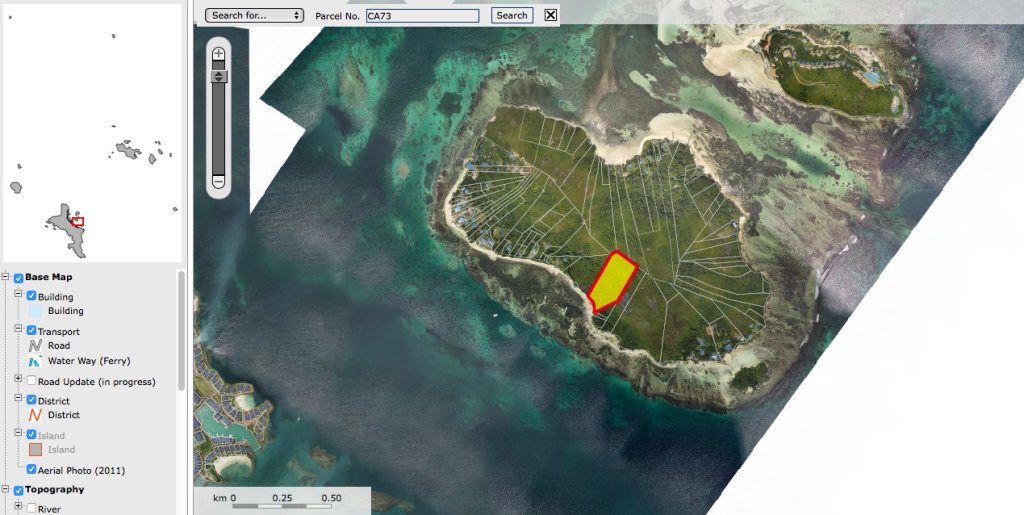Click the zoom in plus button
The height and width of the screenshot is (515, 1024).
tap(218, 54)
